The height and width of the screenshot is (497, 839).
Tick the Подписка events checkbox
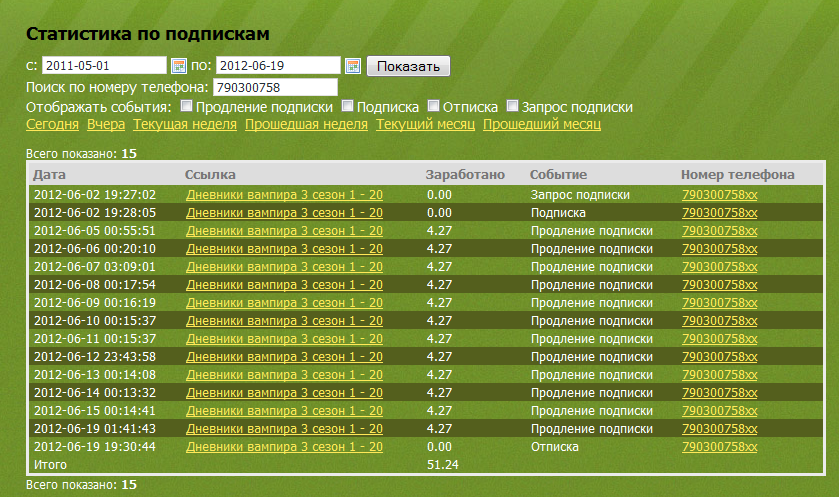[x=347, y=106]
